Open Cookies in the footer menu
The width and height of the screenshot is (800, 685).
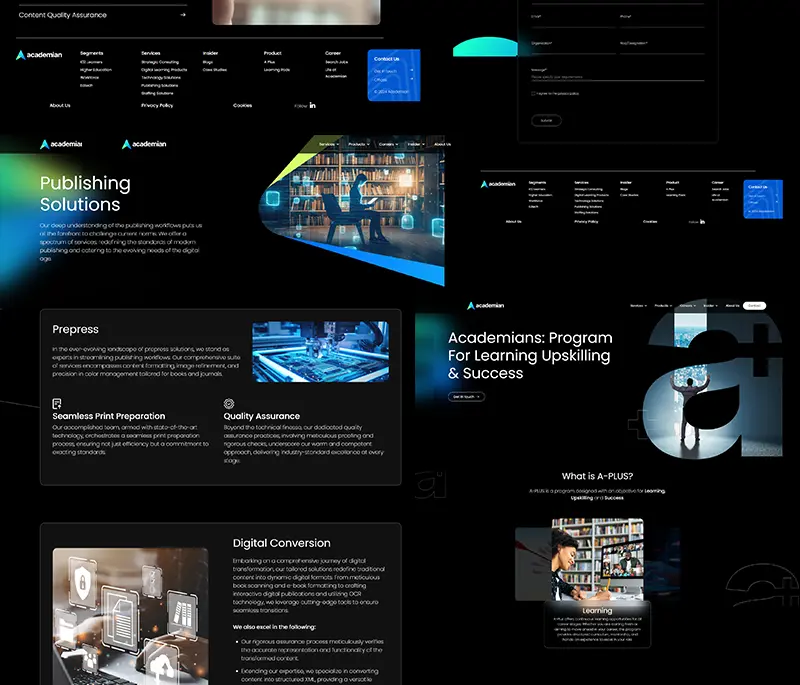pos(241,105)
